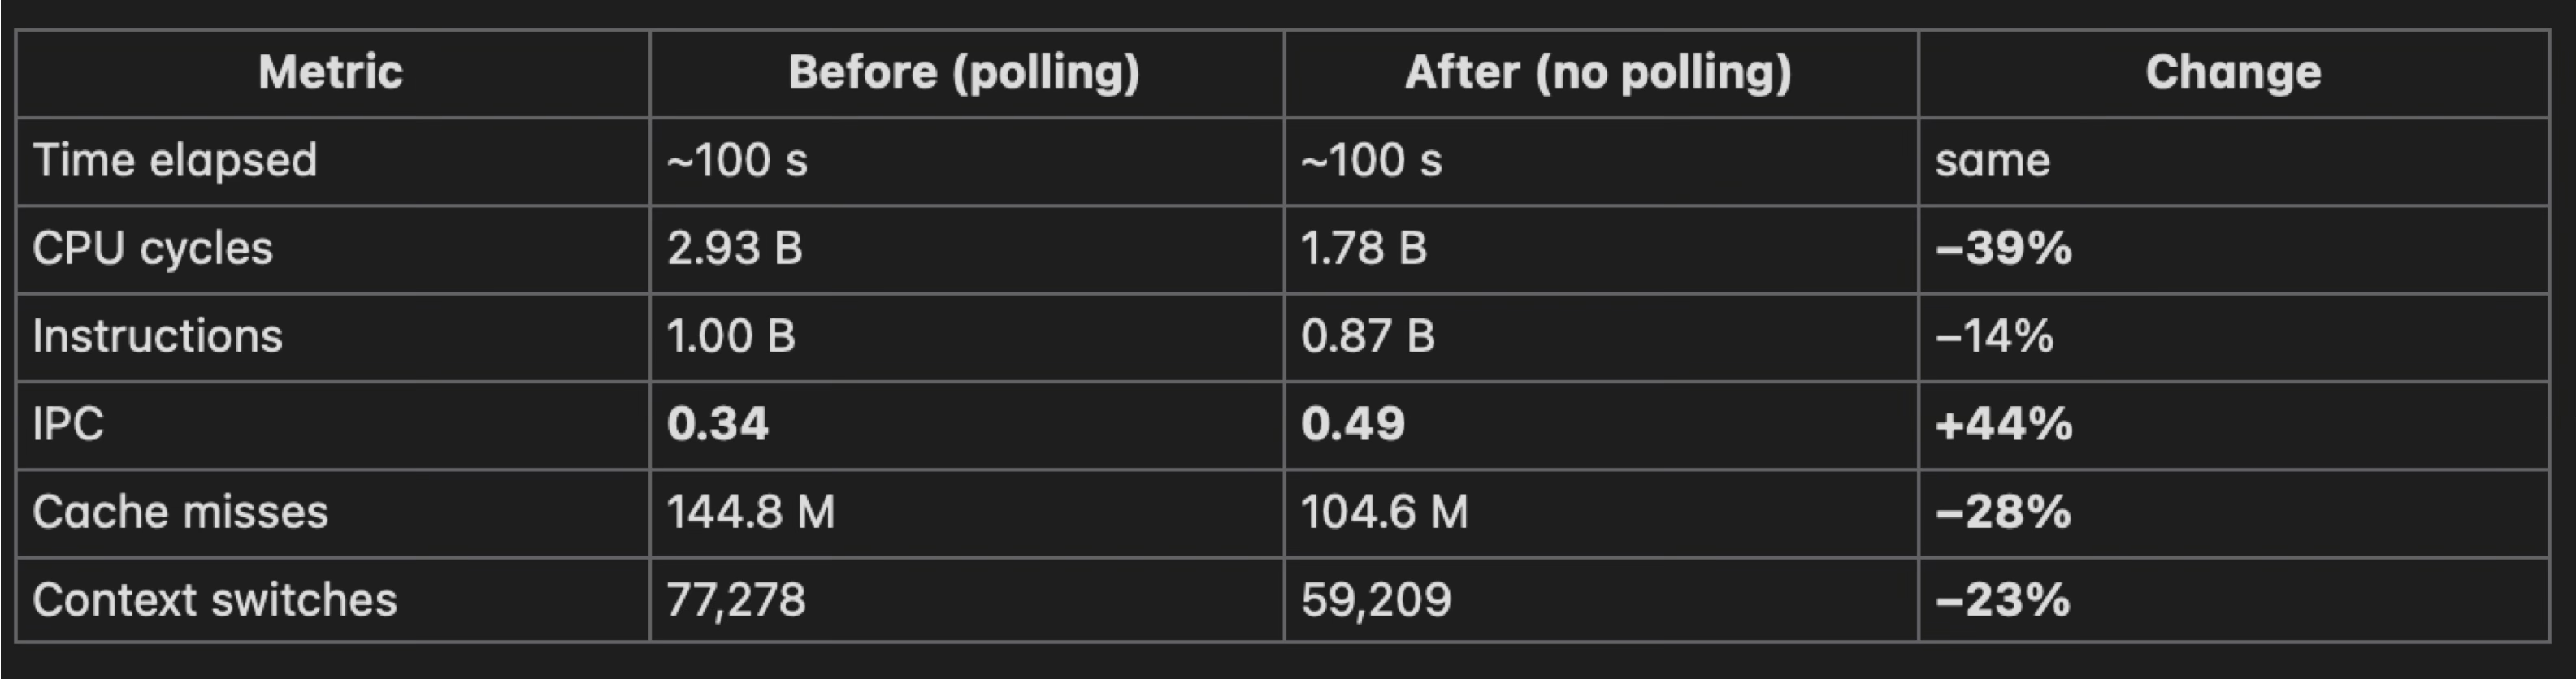Screen dimensions: 2576x679
Task: Click the –28% cache misses change
Action: pos(2003,513)
